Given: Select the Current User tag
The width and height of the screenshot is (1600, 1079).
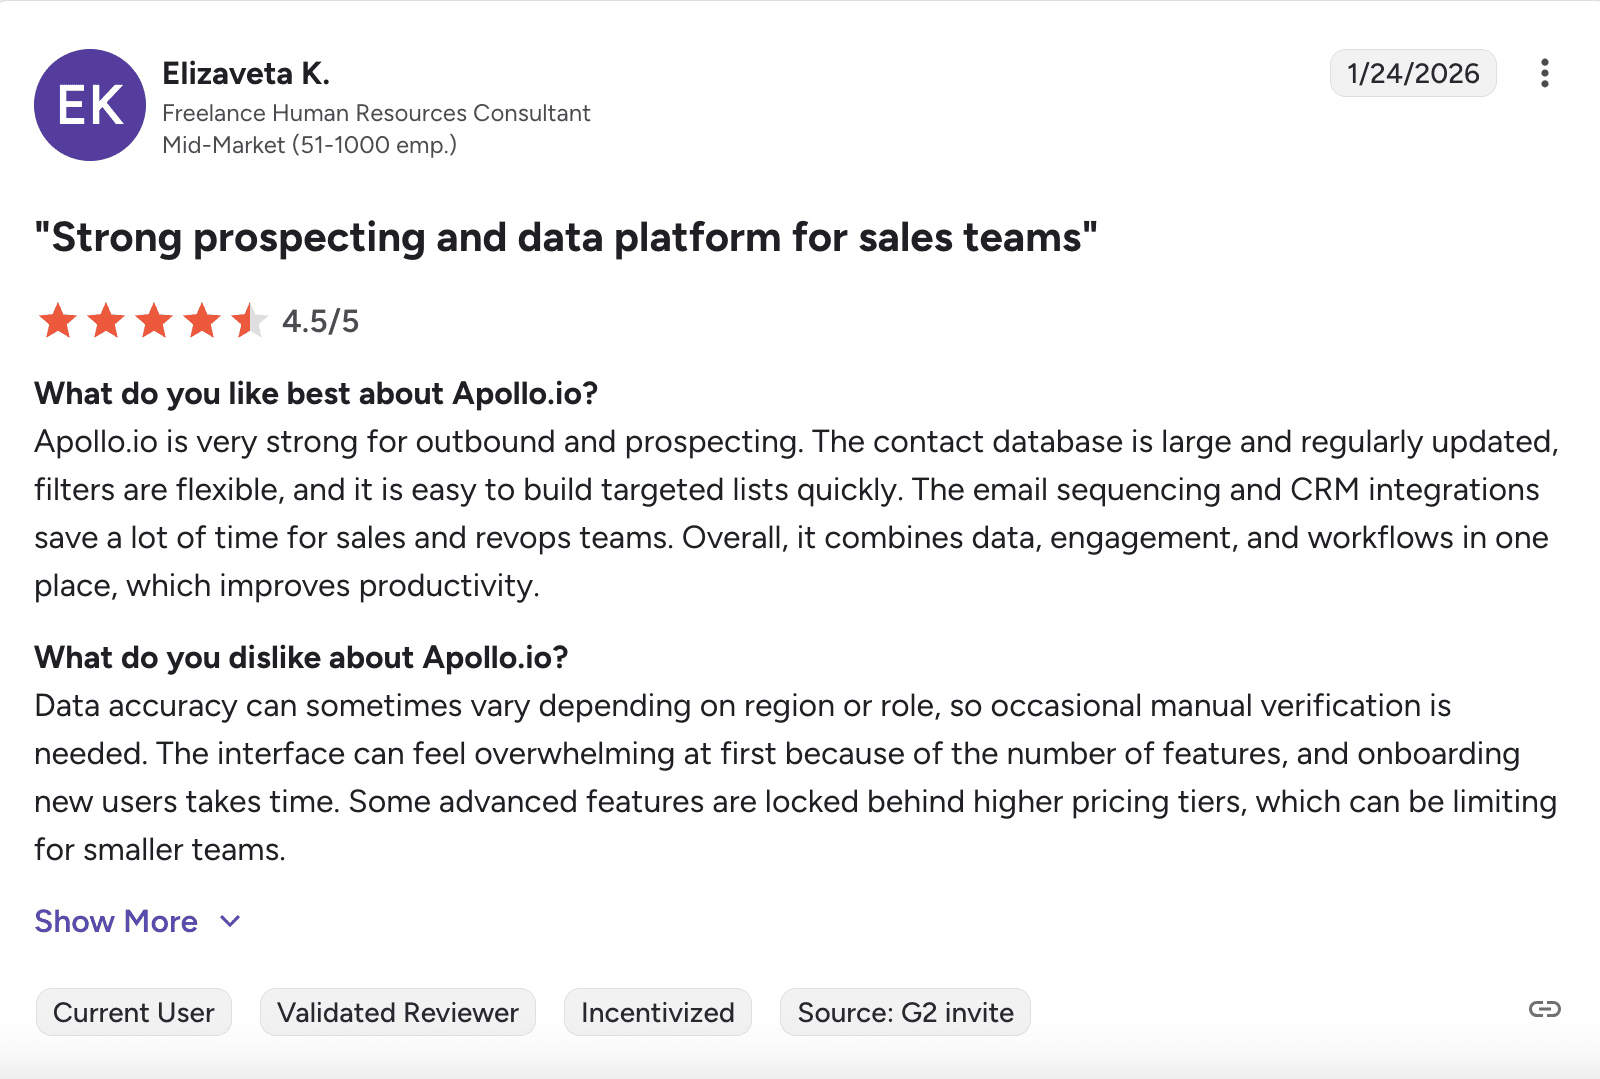Looking at the screenshot, I should [x=134, y=1013].
